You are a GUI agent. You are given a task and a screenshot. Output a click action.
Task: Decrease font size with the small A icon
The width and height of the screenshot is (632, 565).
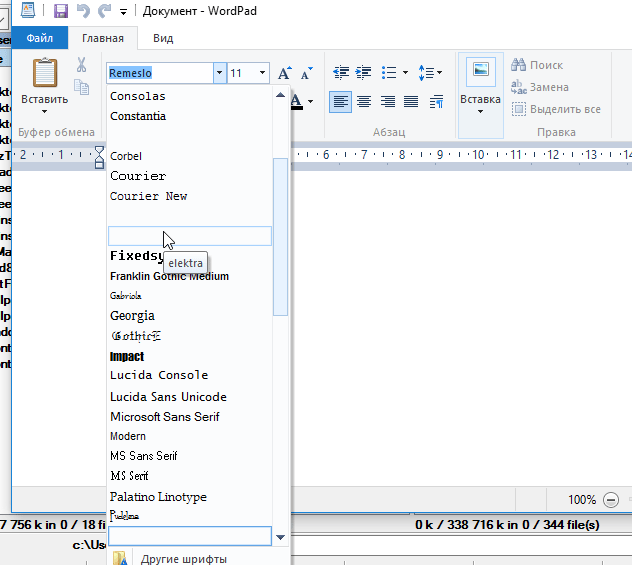pos(307,73)
